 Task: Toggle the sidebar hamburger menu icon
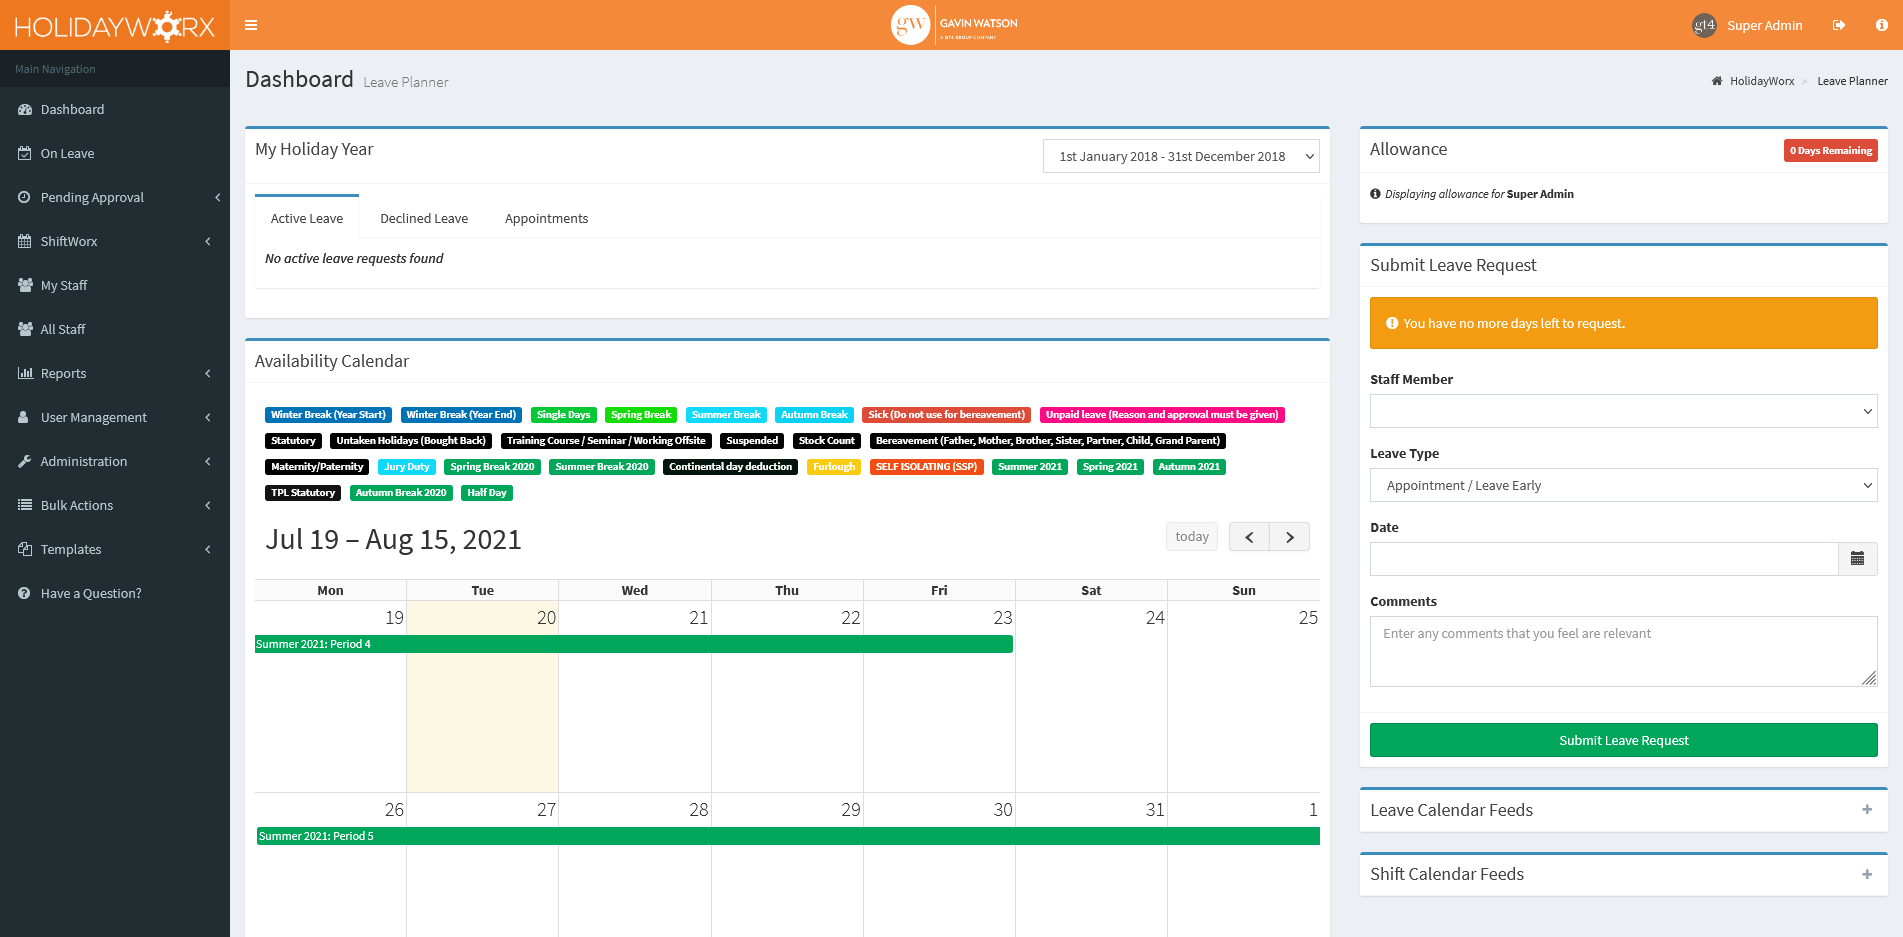[251, 25]
